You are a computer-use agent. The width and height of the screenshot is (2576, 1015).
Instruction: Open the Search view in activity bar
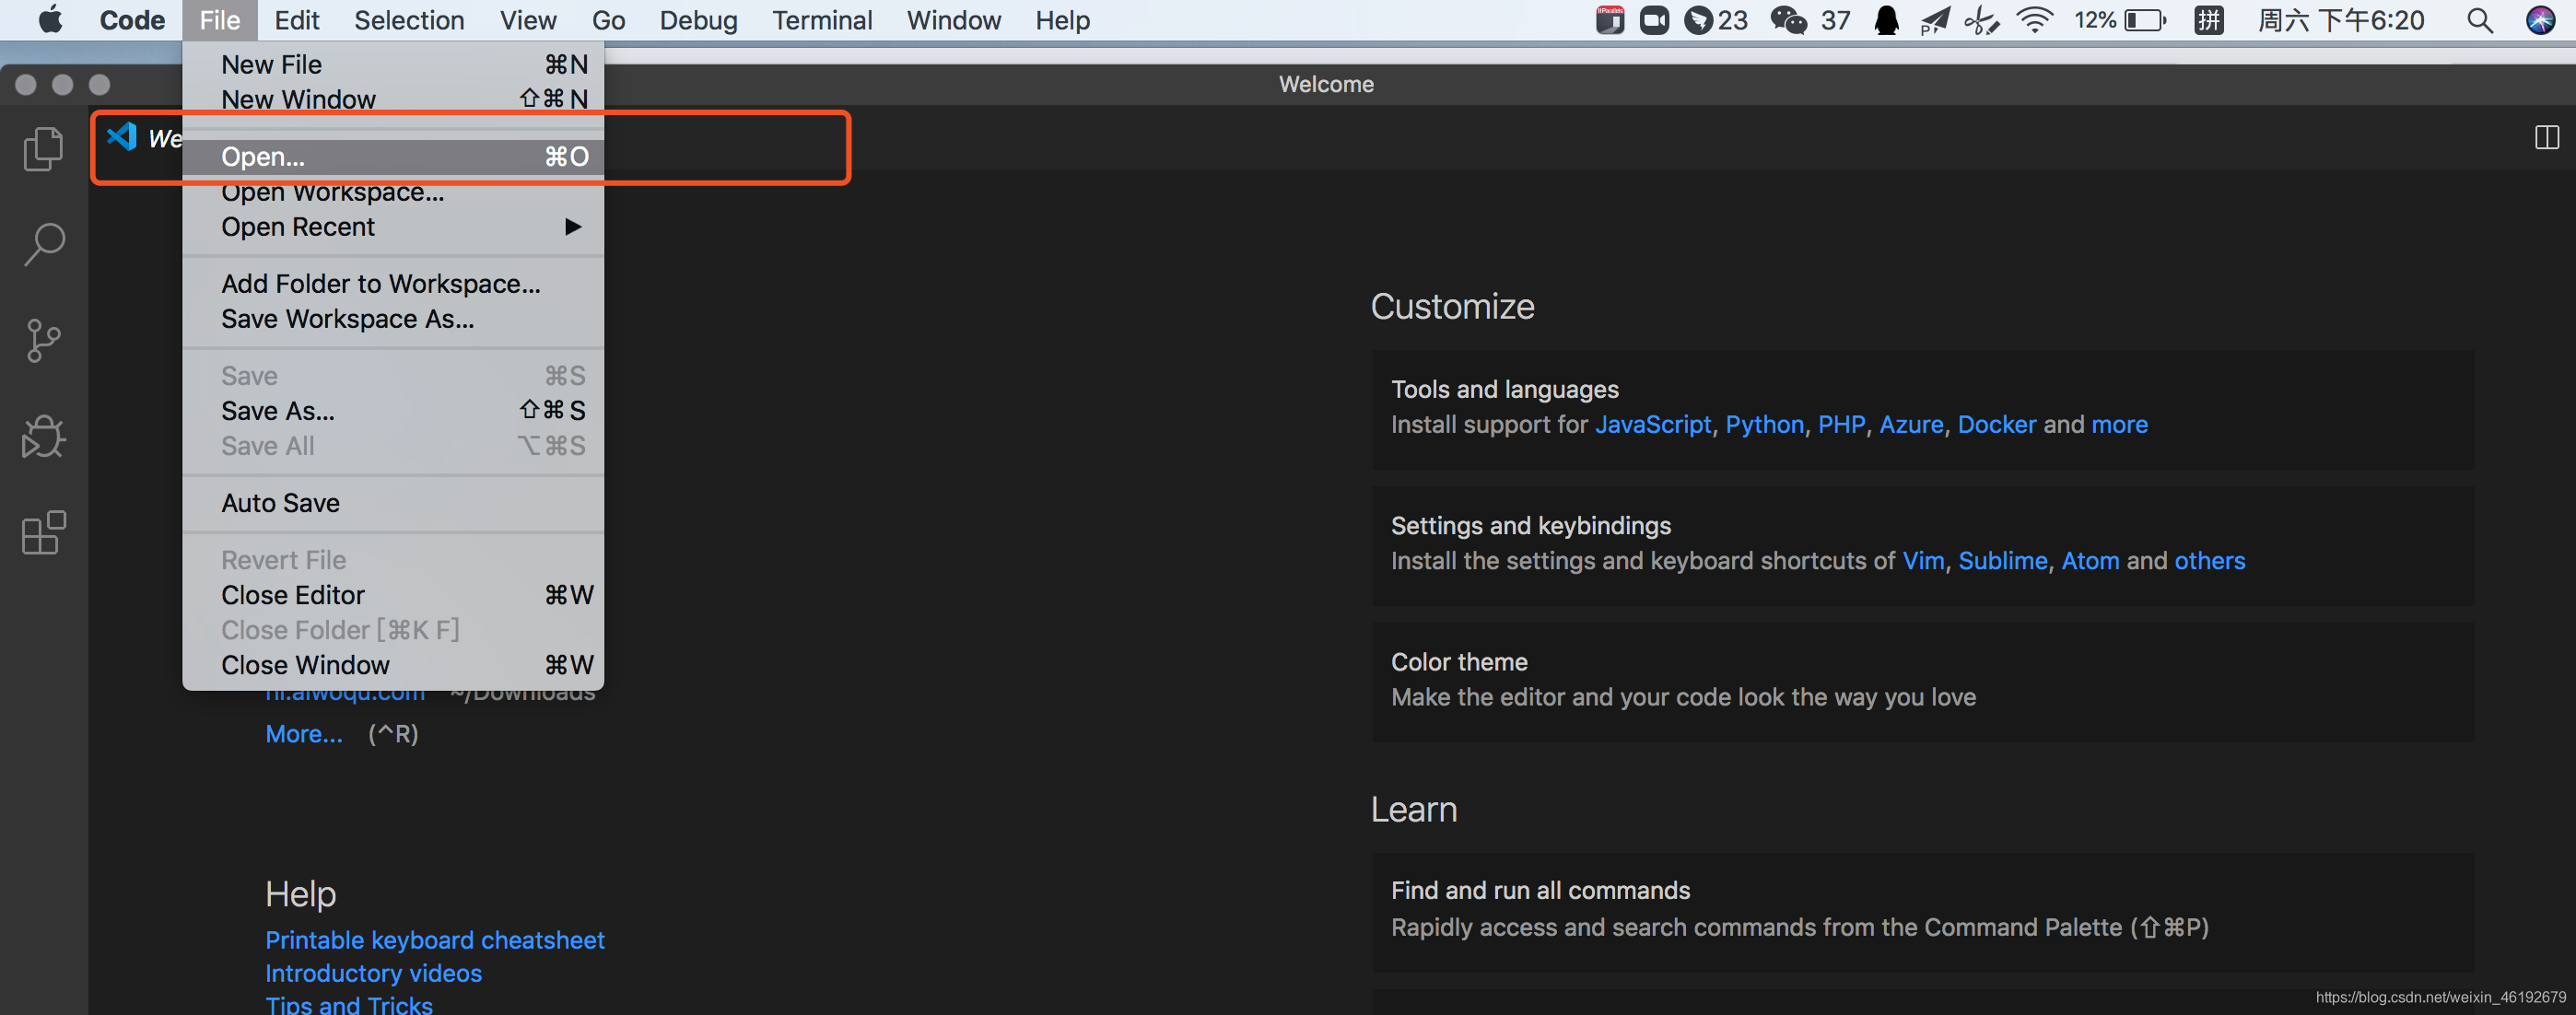point(43,244)
